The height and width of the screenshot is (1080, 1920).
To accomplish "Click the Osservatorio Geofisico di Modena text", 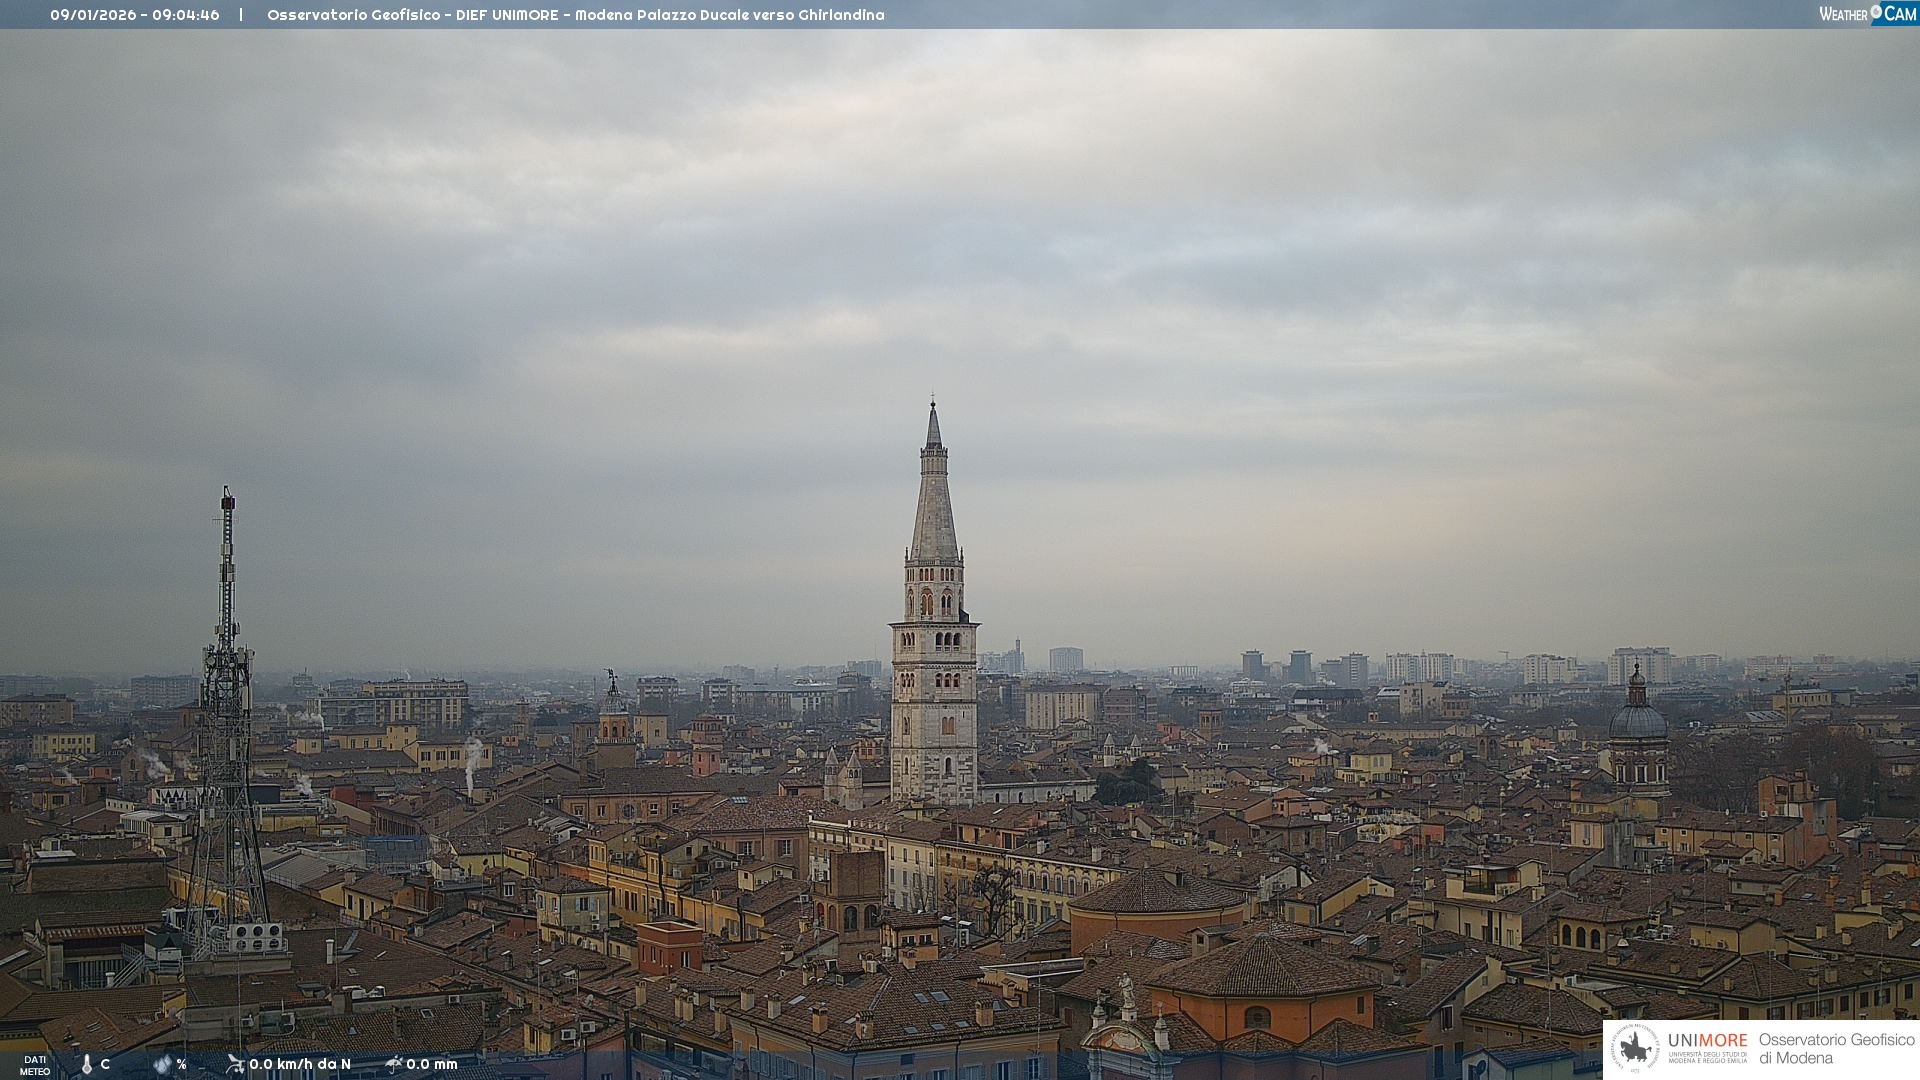I will tap(1836, 1048).
